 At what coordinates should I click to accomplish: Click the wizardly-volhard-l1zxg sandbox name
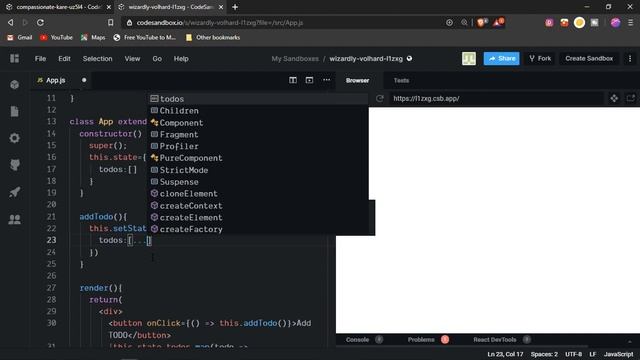(366, 59)
